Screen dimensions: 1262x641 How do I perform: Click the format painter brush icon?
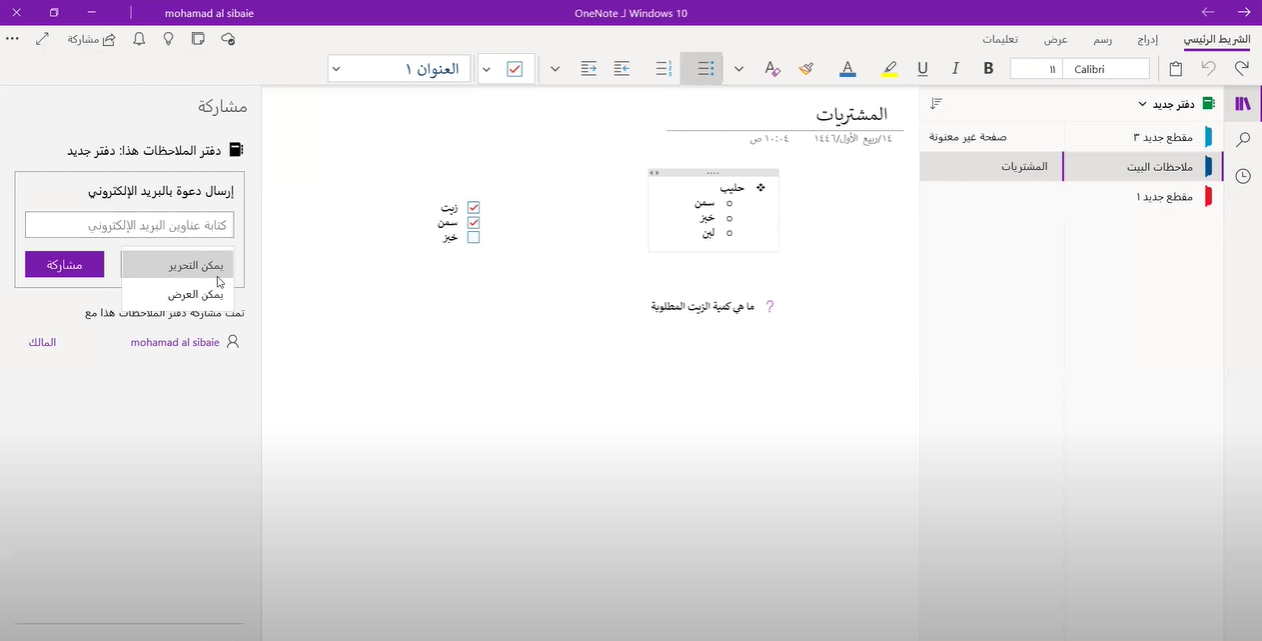point(806,69)
